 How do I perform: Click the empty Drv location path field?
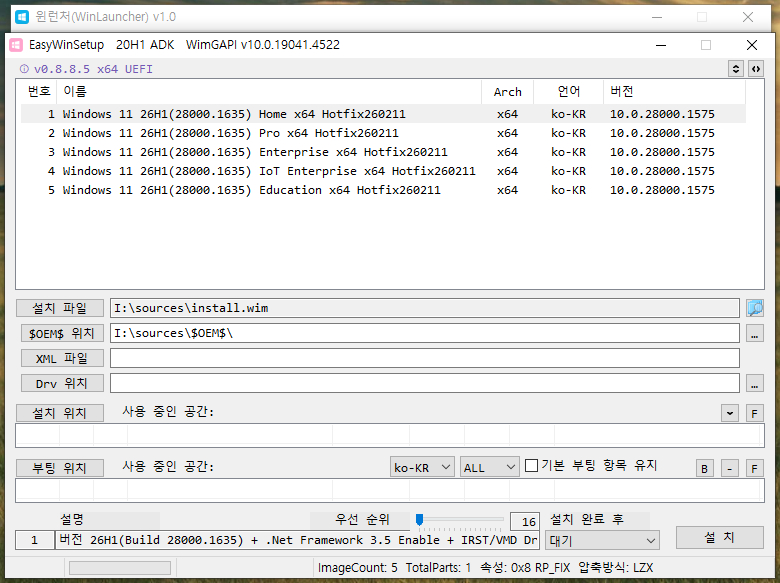tap(424, 383)
